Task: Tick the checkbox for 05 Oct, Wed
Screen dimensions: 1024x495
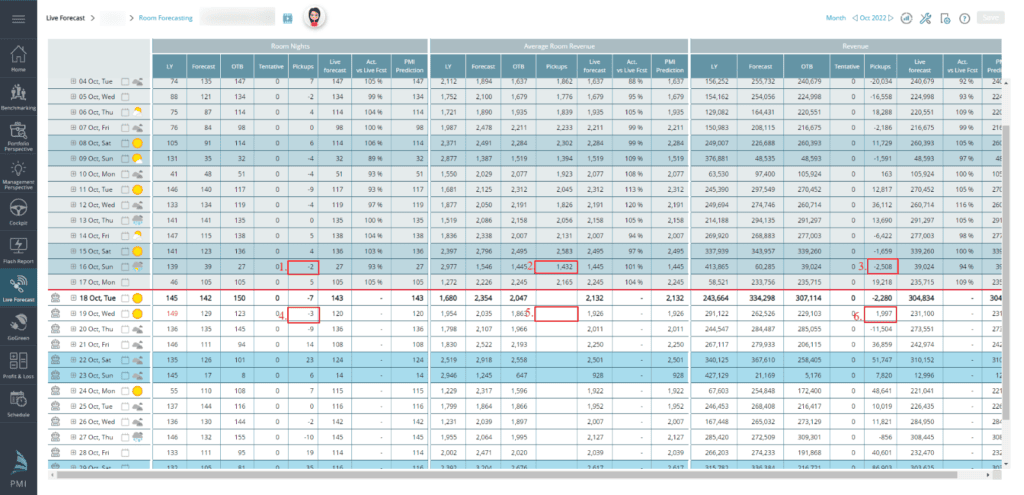Action: pos(125,98)
